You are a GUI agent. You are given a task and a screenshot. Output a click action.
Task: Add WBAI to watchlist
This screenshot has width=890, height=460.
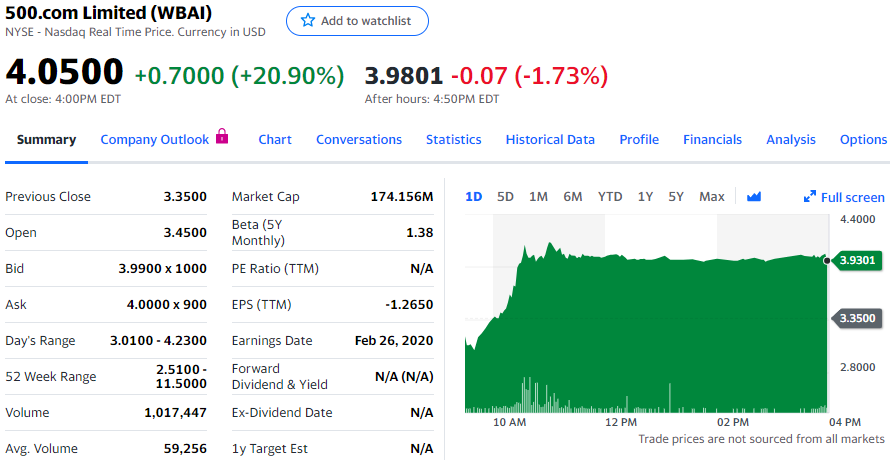(357, 21)
